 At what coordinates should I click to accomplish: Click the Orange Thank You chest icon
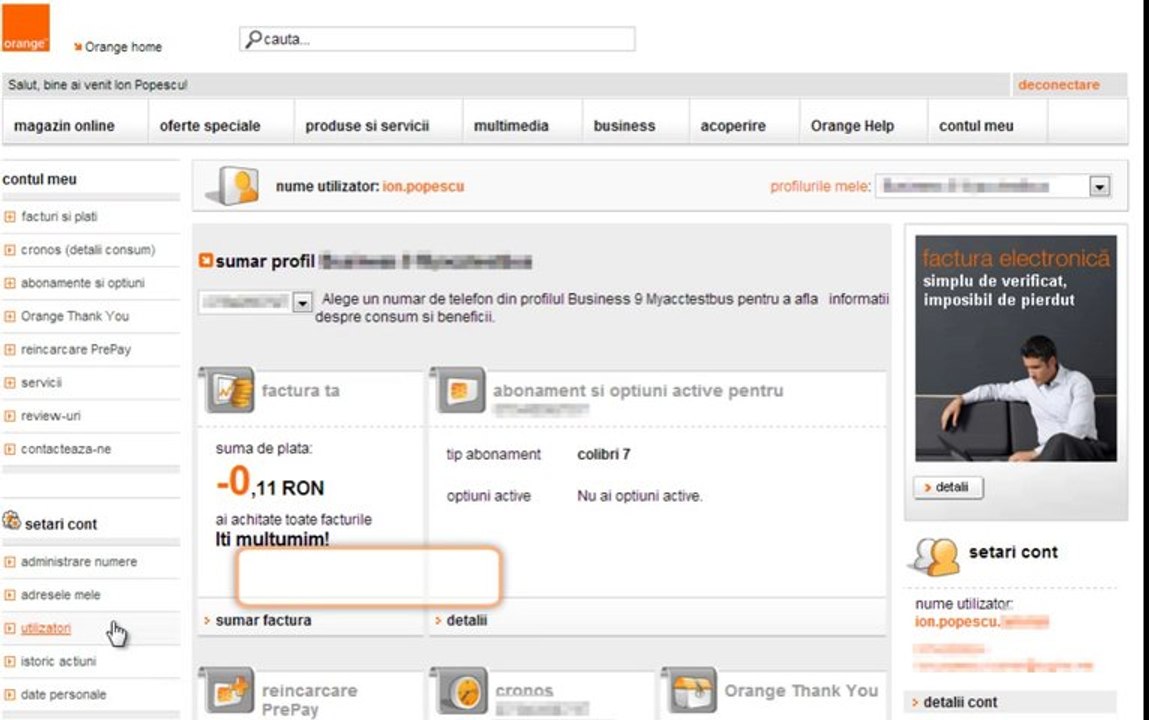click(x=690, y=690)
